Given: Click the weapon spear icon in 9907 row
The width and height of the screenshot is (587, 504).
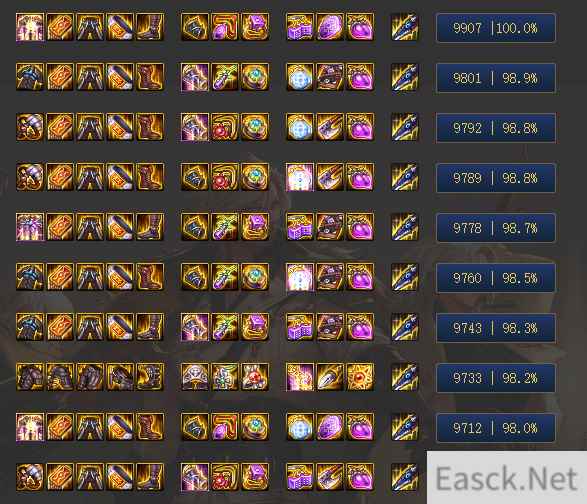Looking at the screenshot, I should click(404, 27).
